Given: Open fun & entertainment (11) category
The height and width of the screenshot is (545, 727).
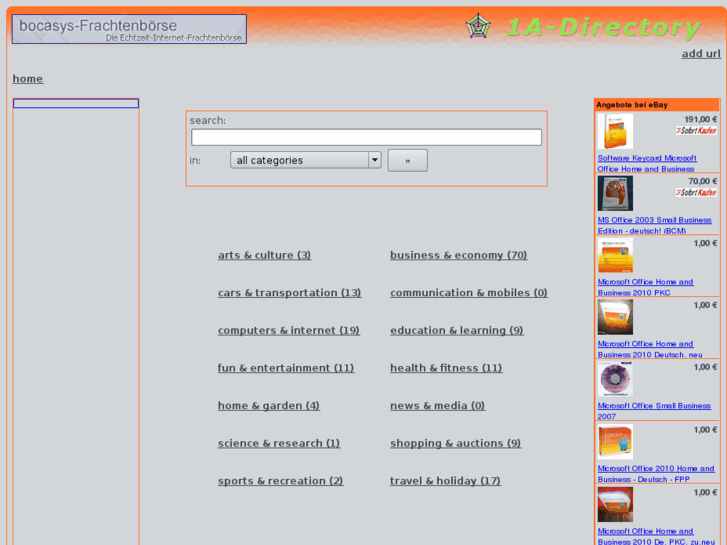Looking at the screenshot, I should coord(286,368).
